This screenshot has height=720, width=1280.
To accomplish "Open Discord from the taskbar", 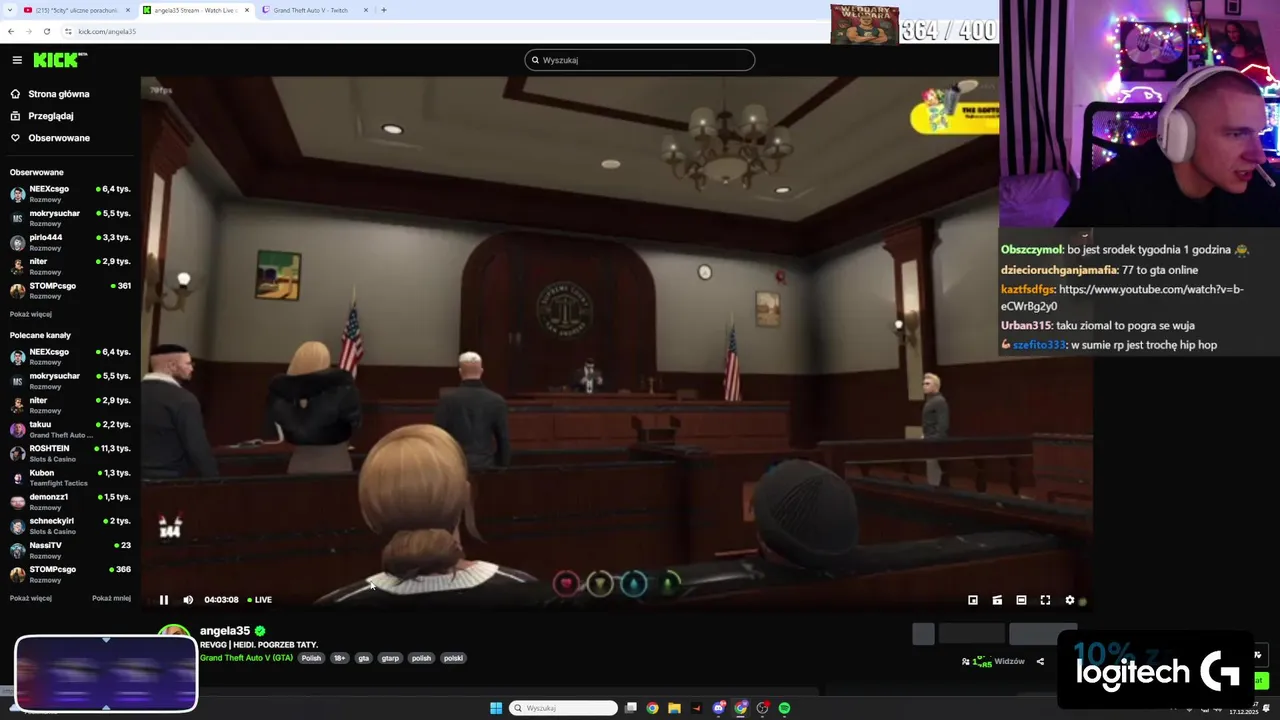I will click(719, 708).
